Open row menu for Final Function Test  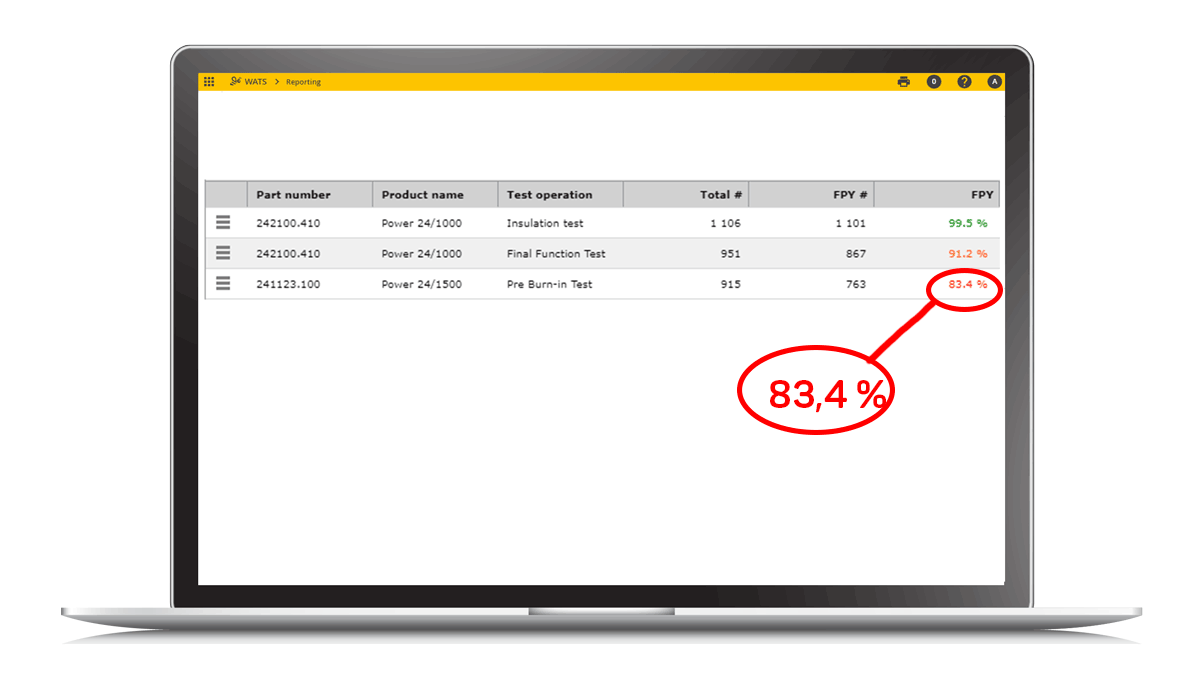click(223, 253)
